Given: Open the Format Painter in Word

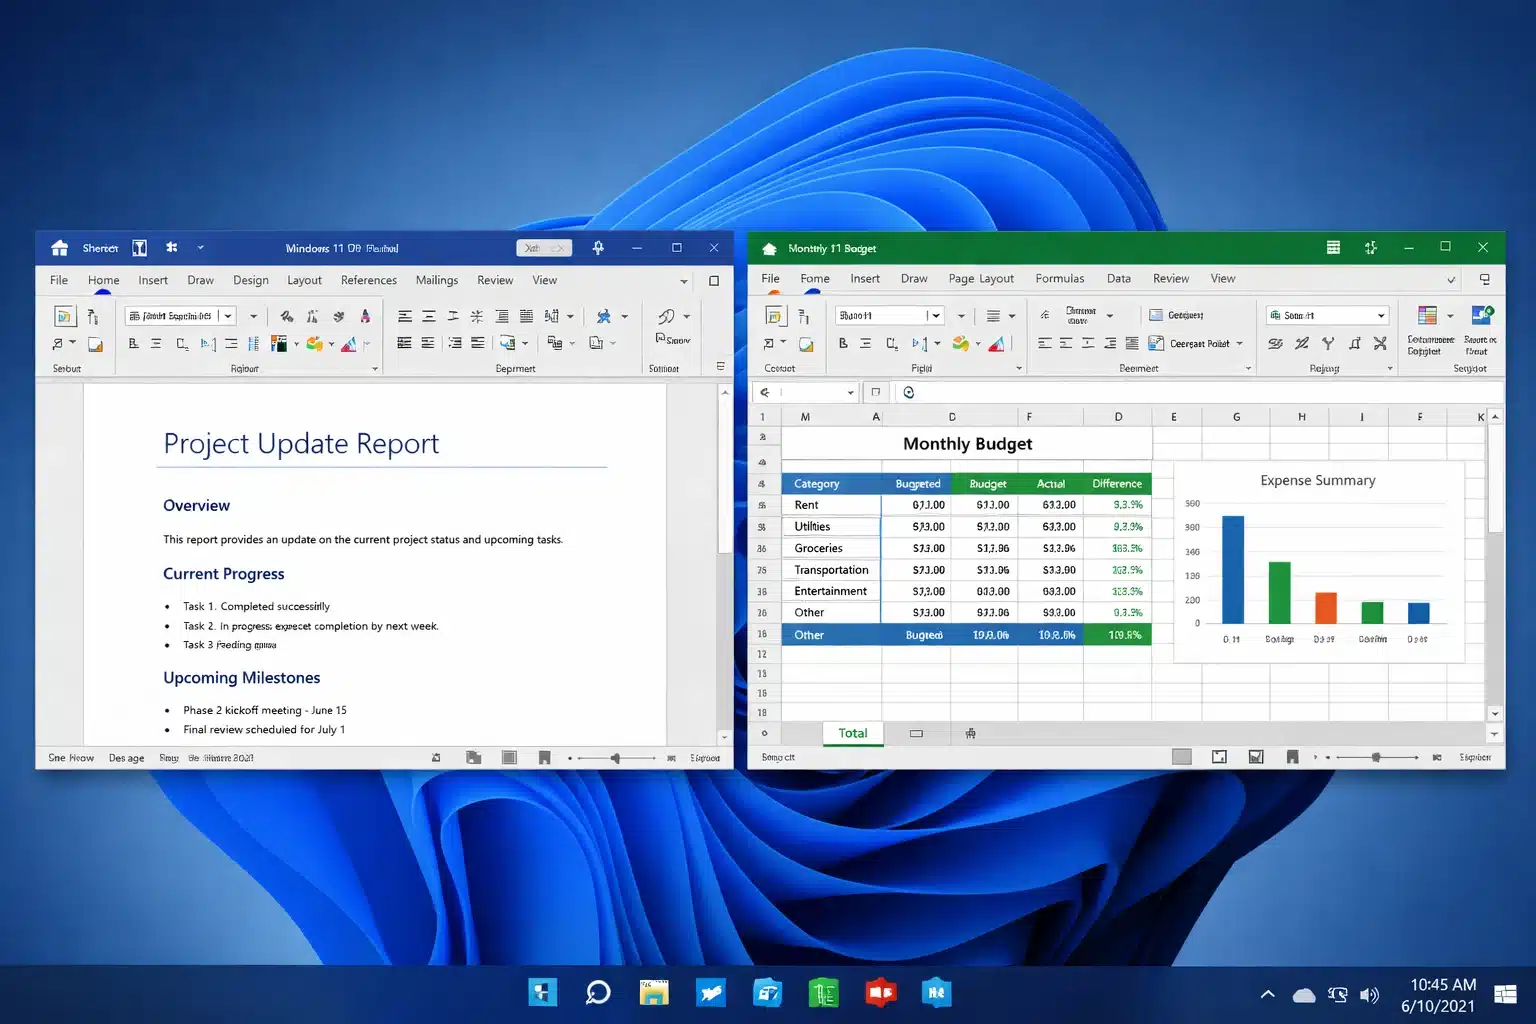Looking at the screenshot, I should (x=95, y=345).
